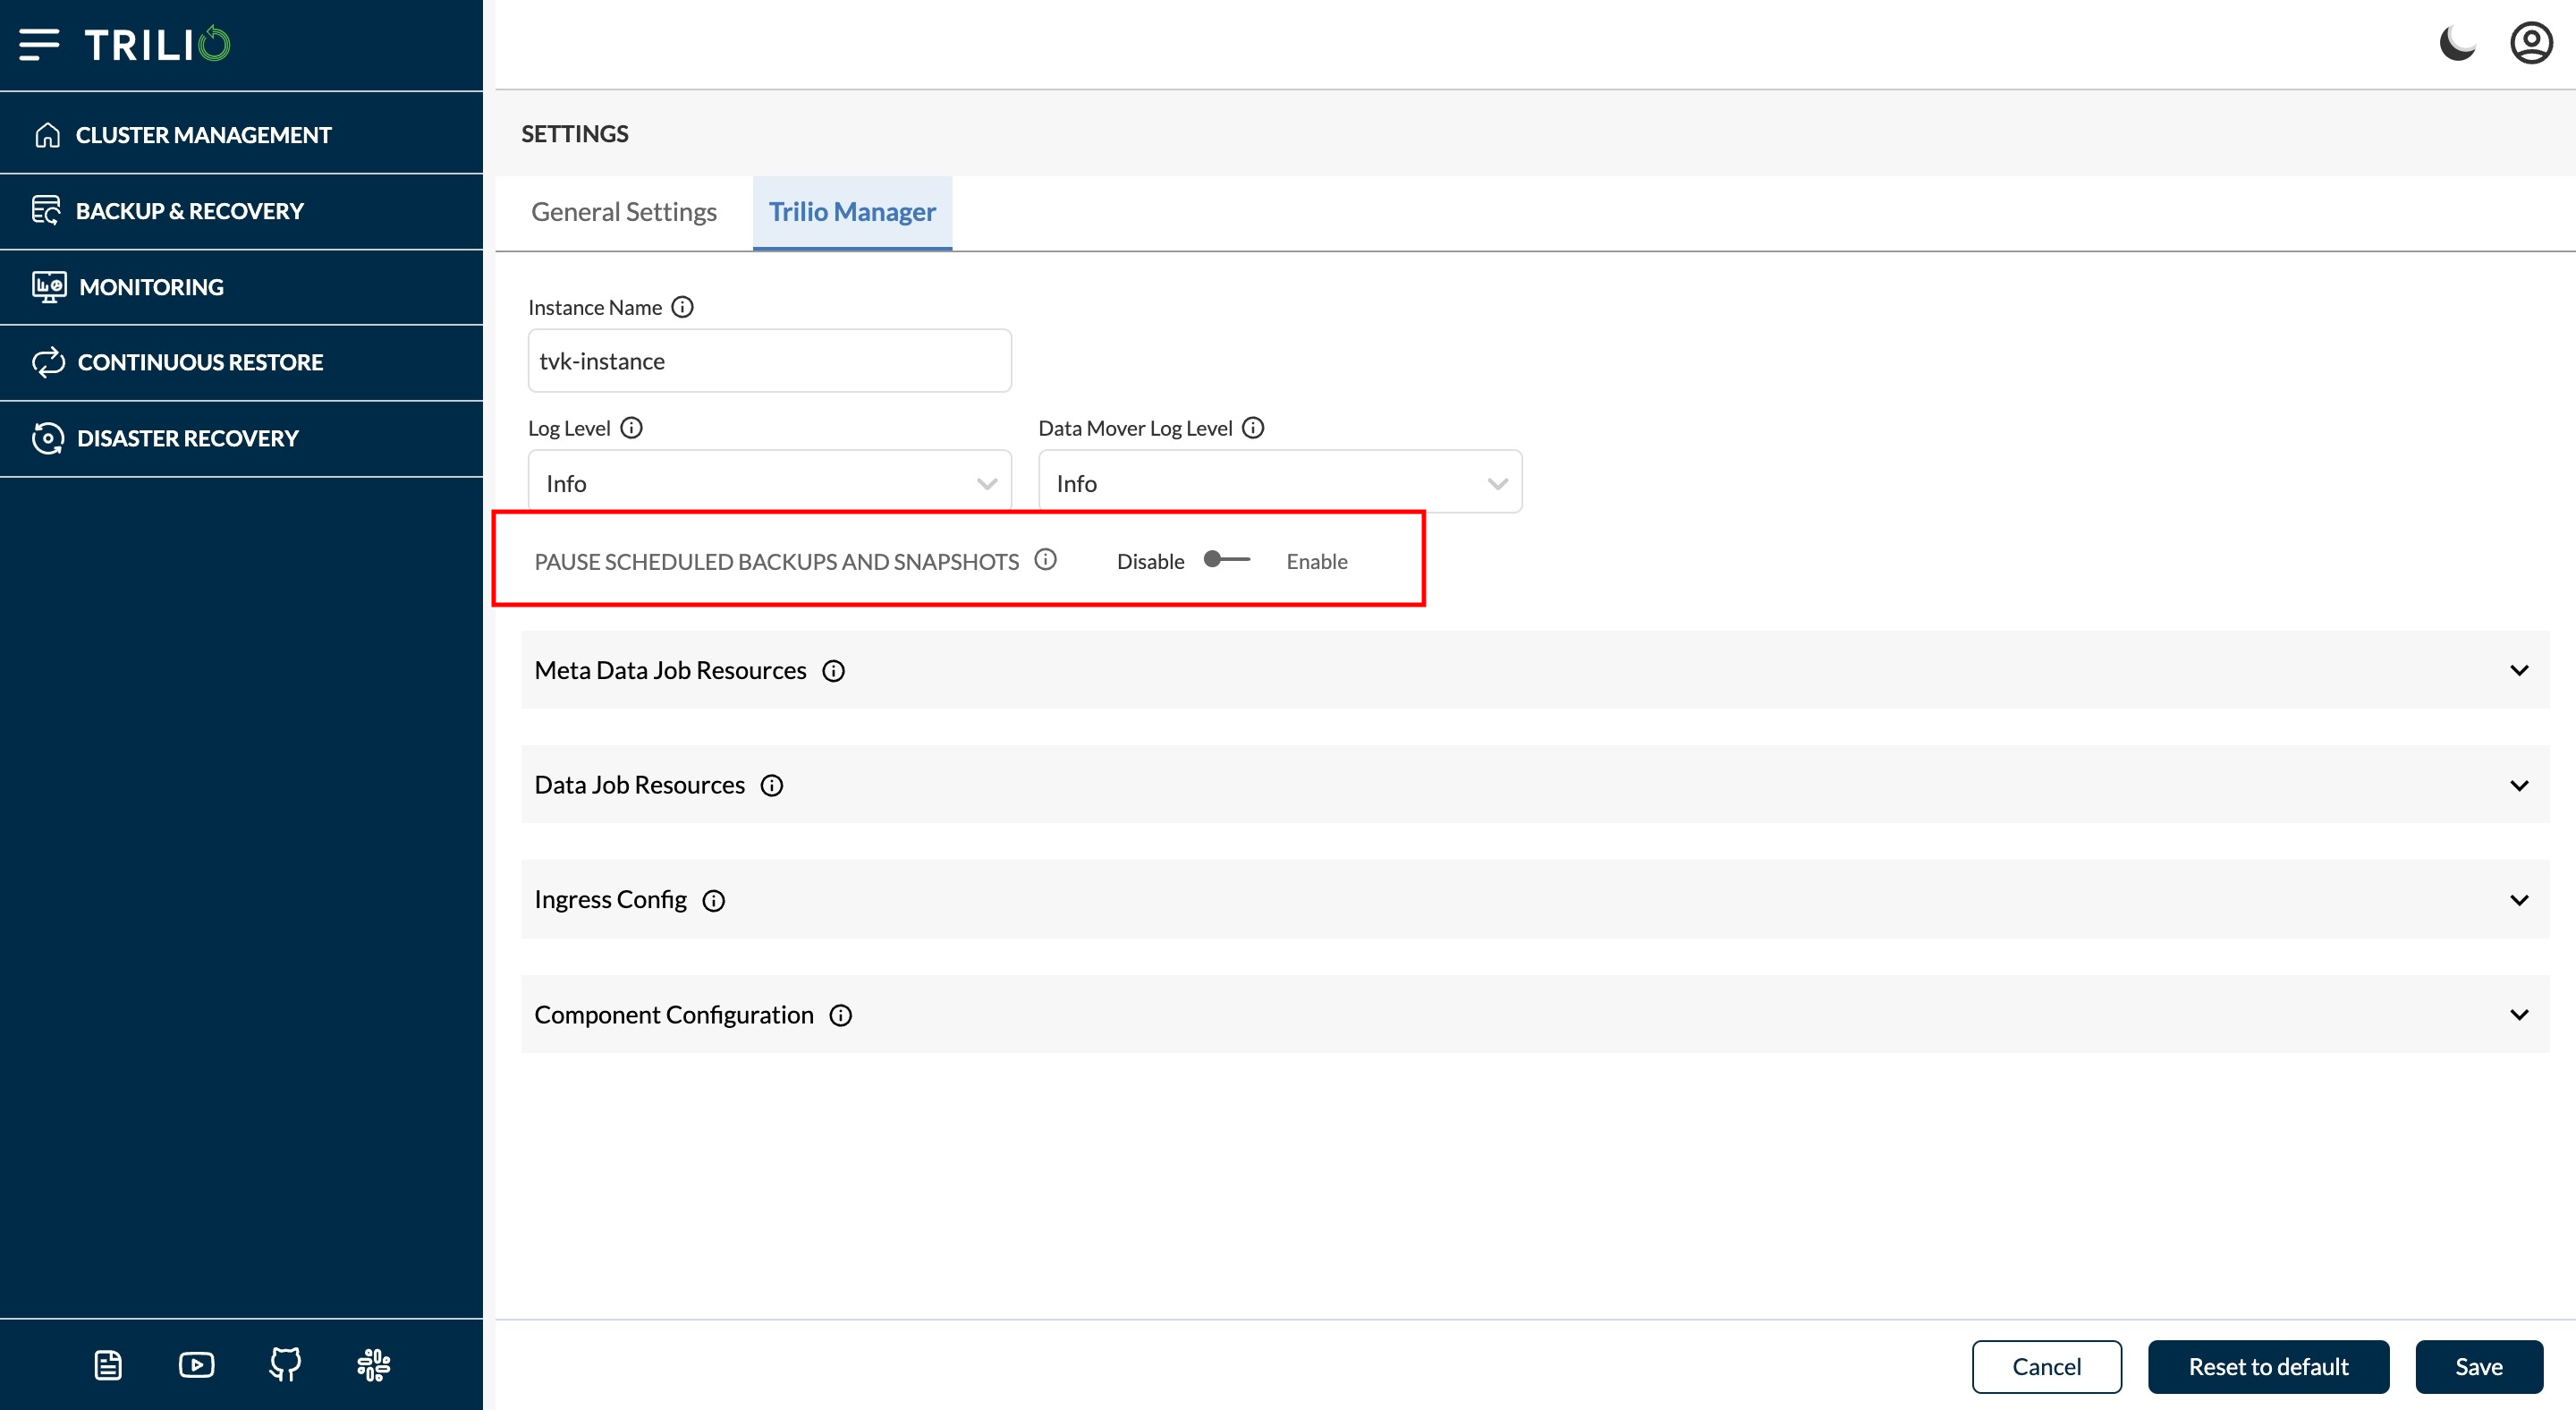Open the documentation icon in sidebar footer
2576x1410 pixels.
tap(108, 1364)
